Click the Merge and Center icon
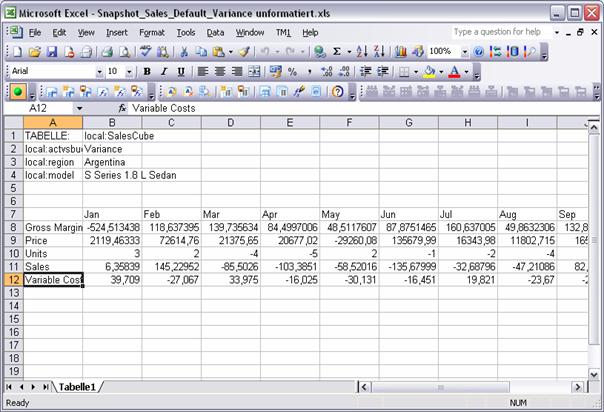This screenshot has width=604, height=412. [x=255, y=72]
